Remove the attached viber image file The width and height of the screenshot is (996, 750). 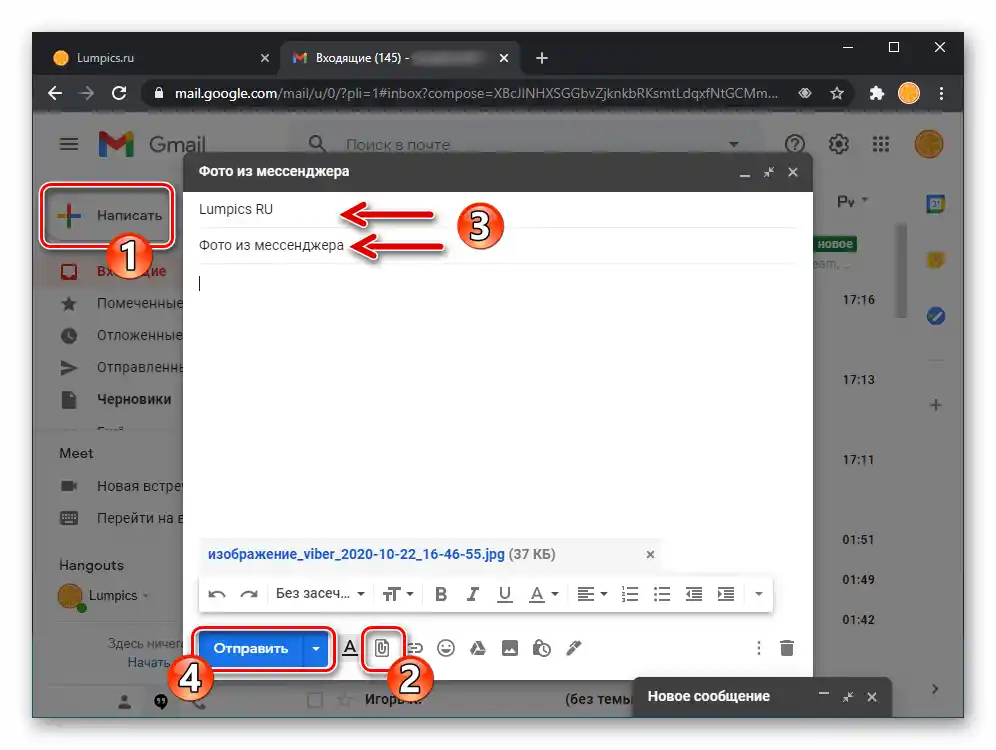[650, 554]
